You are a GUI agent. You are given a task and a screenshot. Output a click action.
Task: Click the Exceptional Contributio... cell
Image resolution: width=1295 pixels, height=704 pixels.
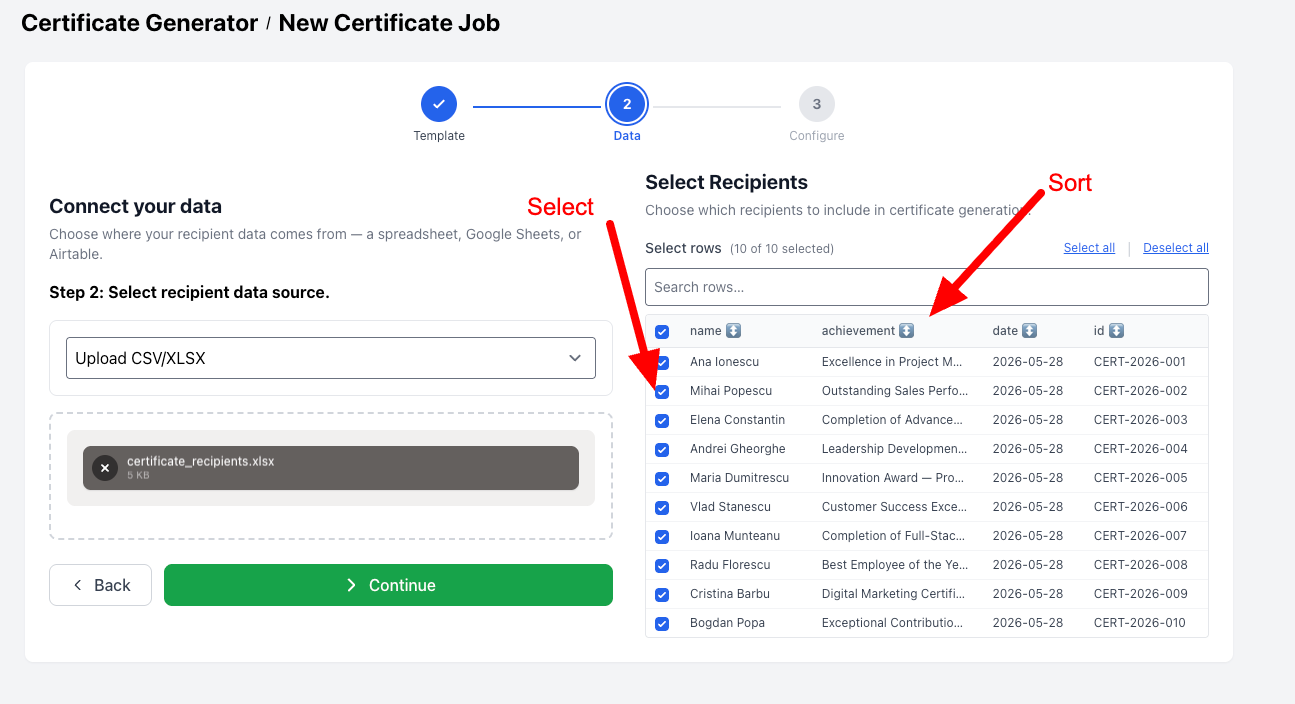(x=893, y=623)
